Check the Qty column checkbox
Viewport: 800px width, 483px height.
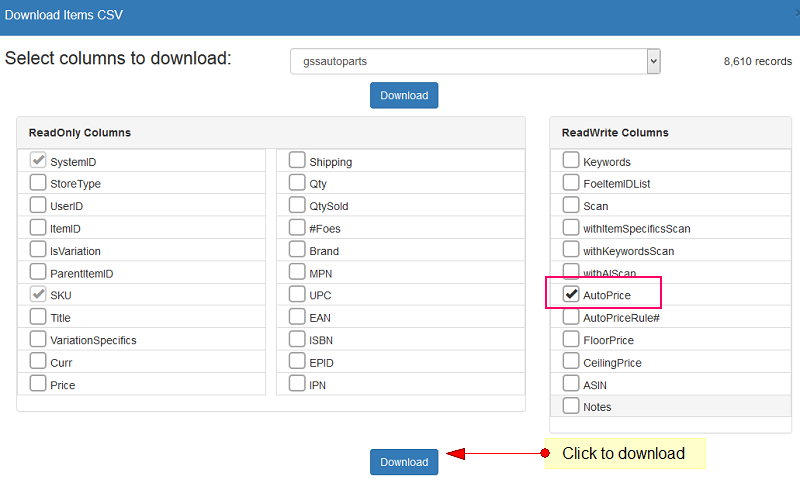pyautogui.click(x=297, y=183)
